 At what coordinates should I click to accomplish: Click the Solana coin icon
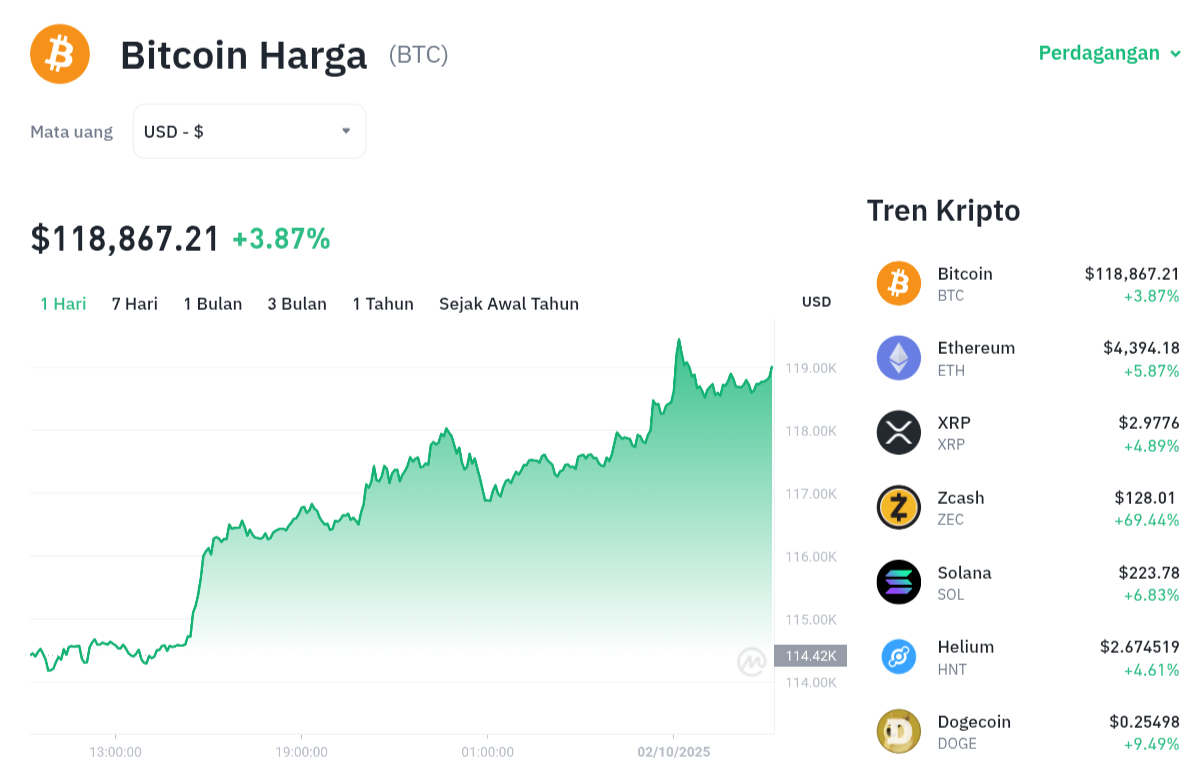point(898,582)
